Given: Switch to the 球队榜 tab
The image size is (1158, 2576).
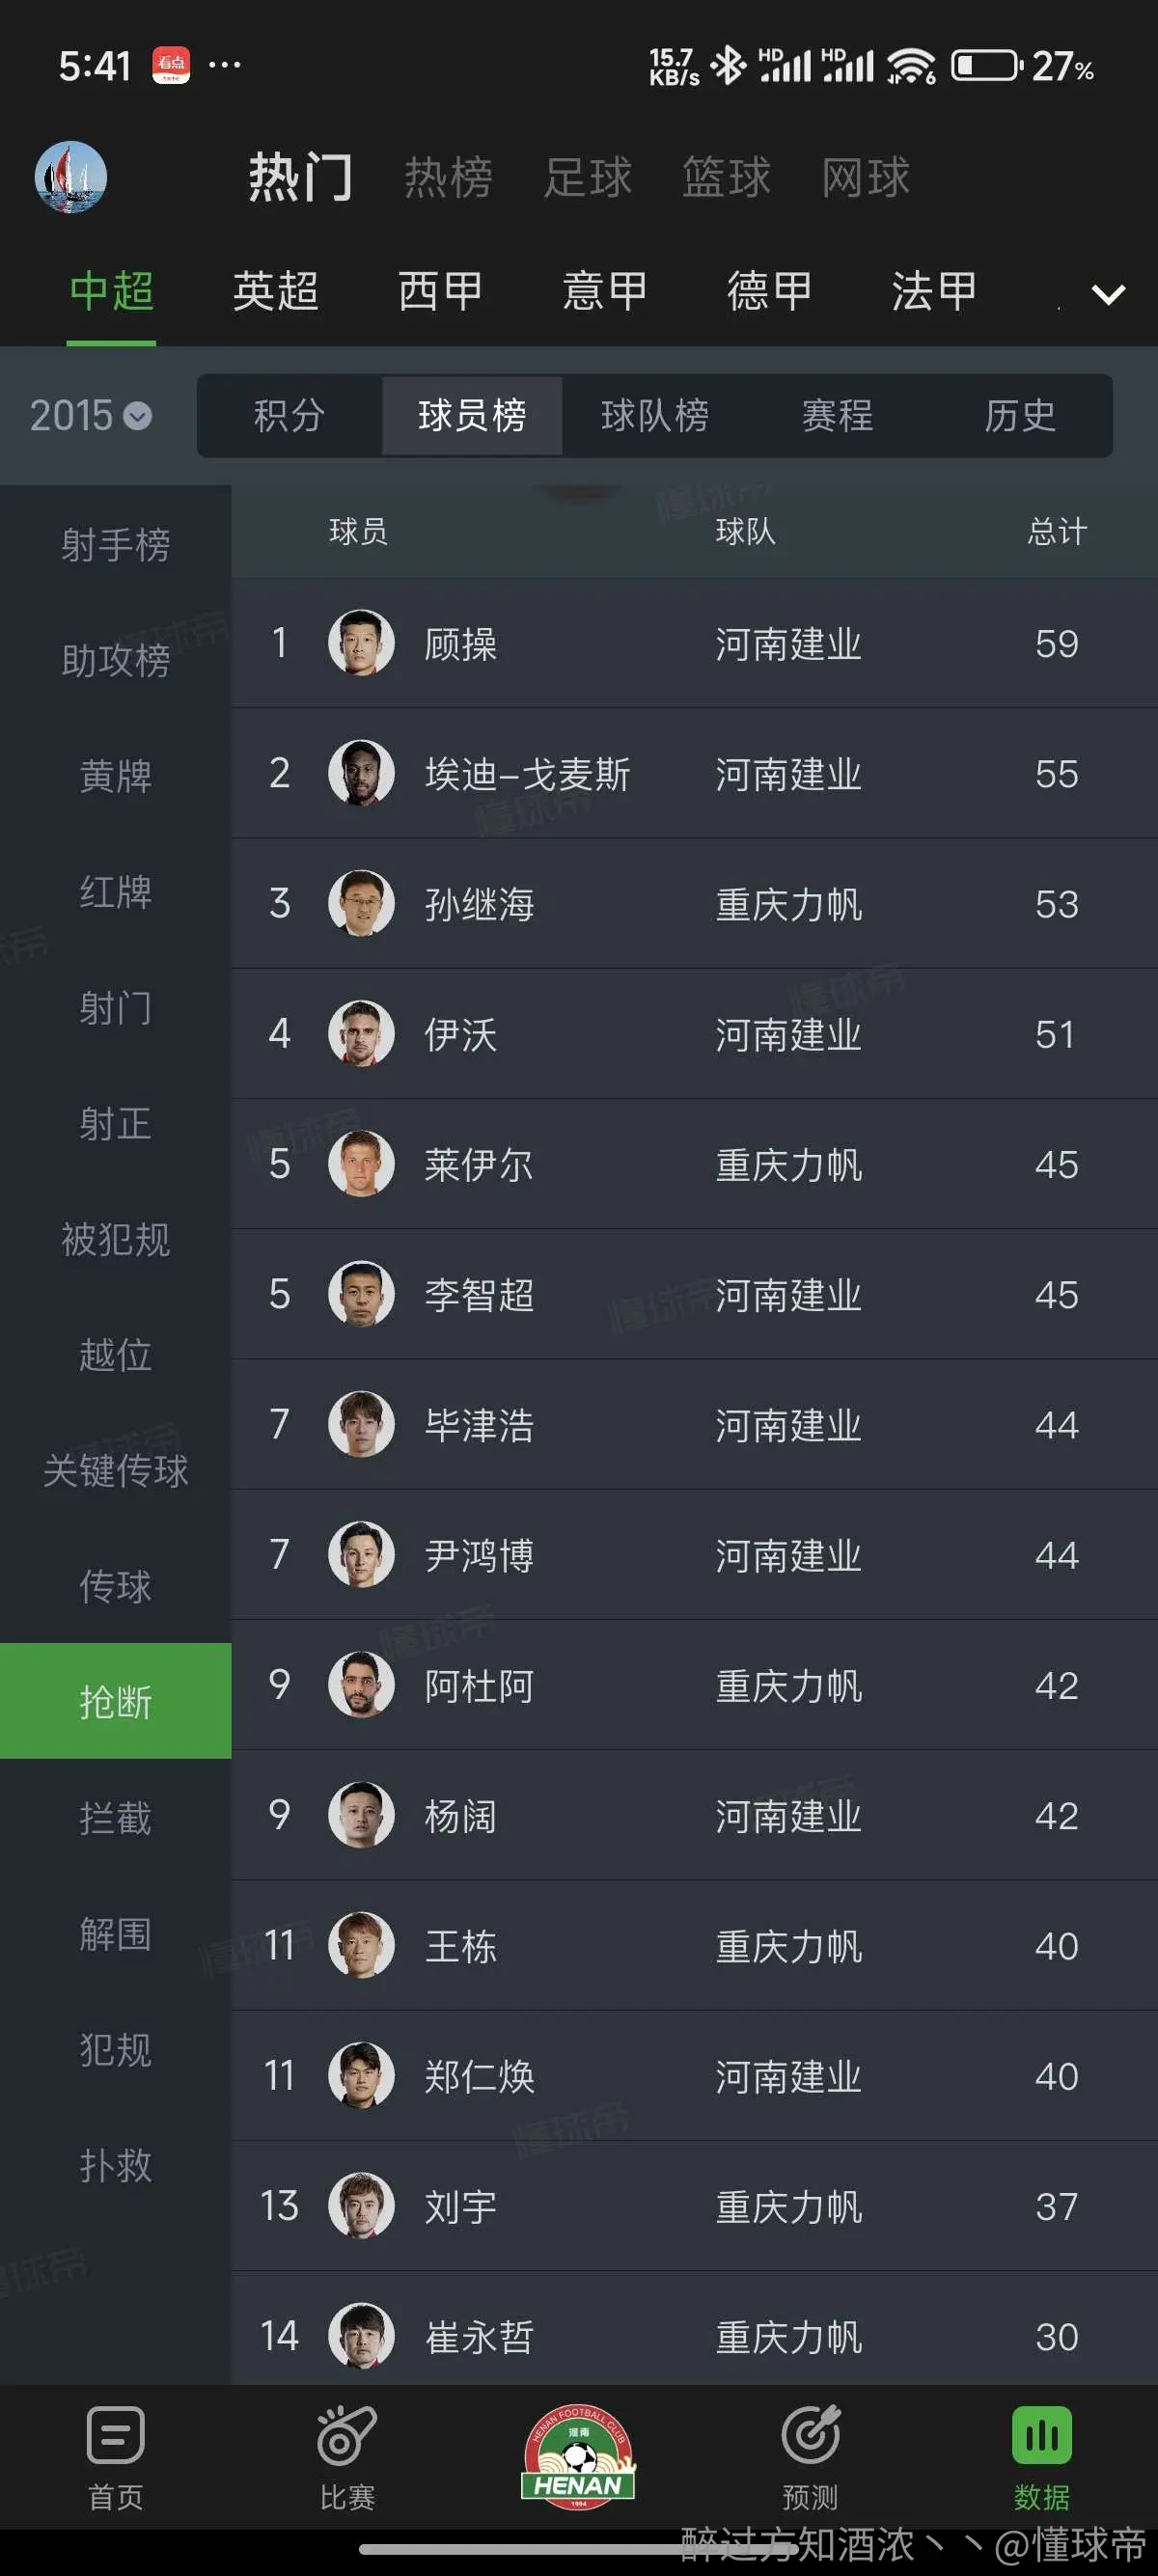Looking at the screenshot, I should pyautogui.click(x=655, y=416).
